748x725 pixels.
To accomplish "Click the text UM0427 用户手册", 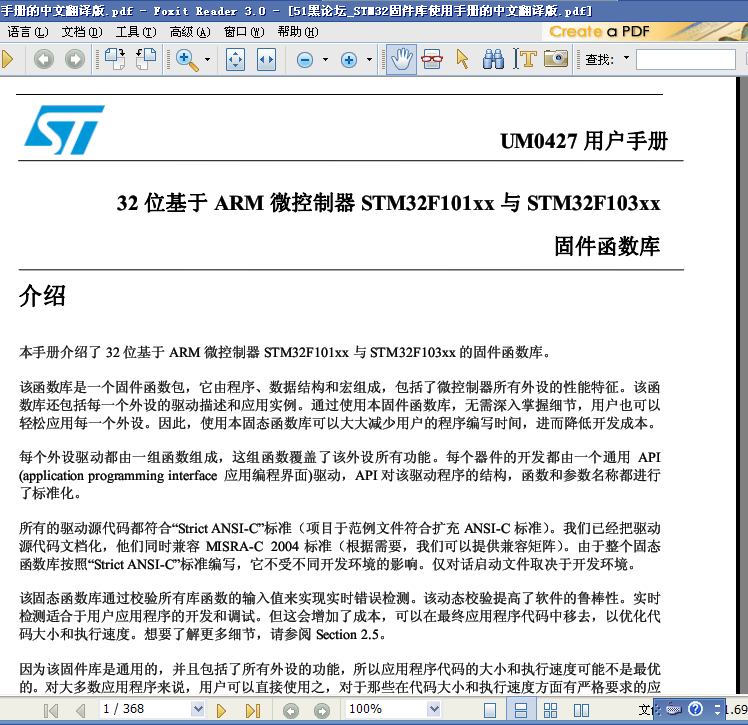I will point(584,141).
